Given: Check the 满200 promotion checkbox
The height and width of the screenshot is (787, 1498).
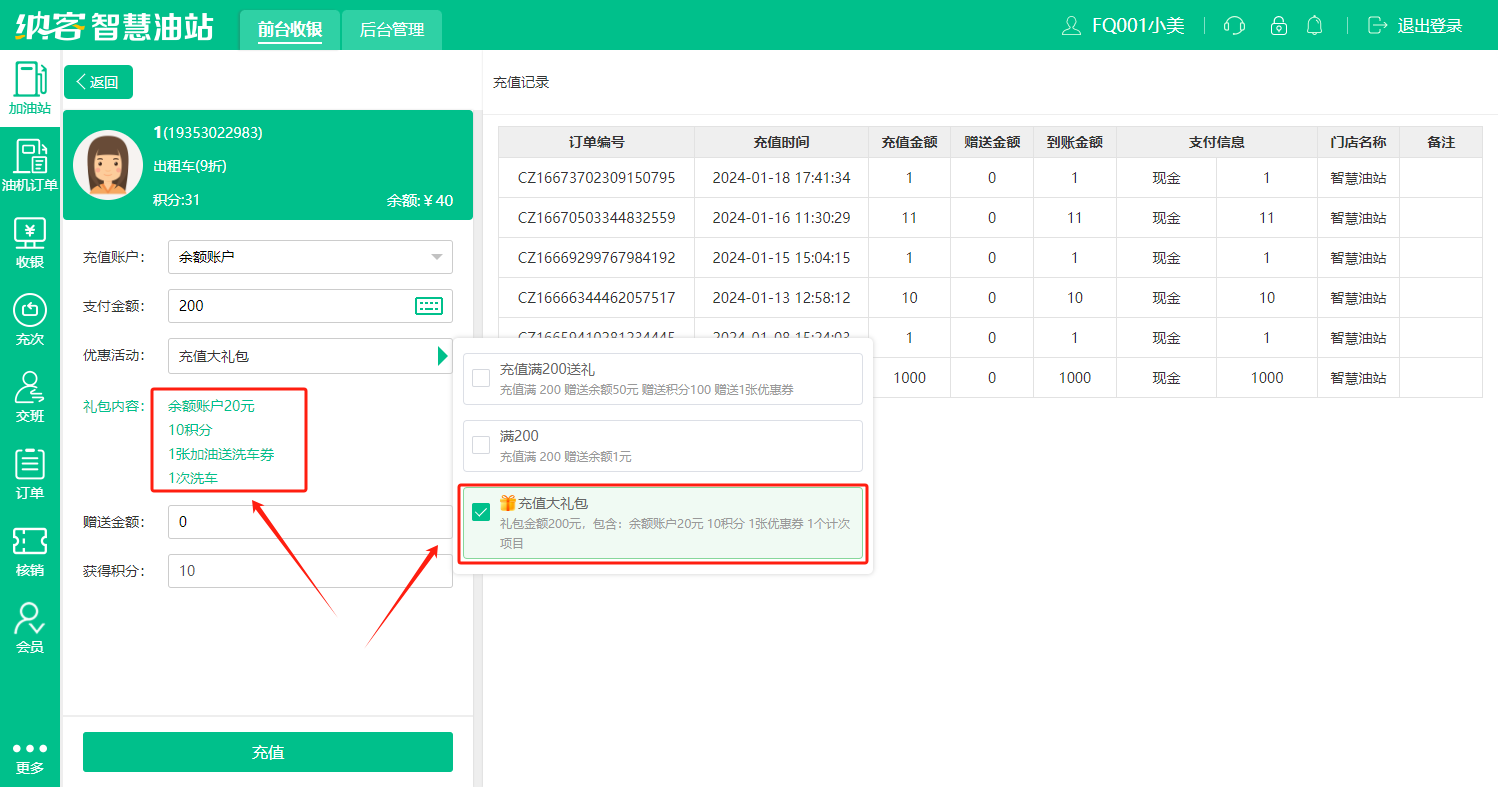Looking at the screenshot, I should (481, 445).
